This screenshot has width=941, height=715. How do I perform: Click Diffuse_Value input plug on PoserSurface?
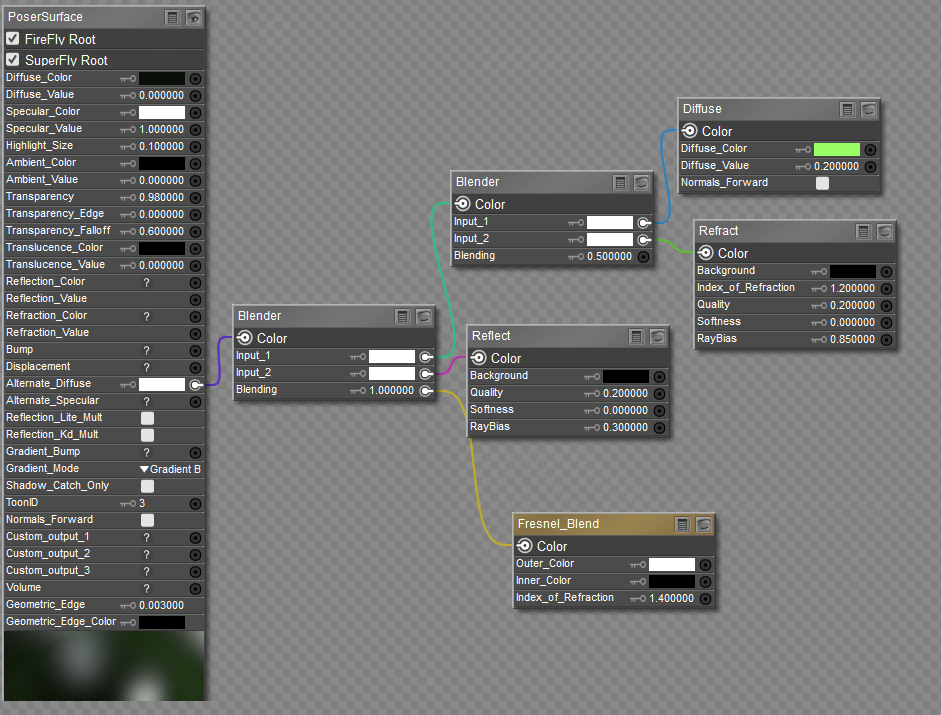pos(196,95)
